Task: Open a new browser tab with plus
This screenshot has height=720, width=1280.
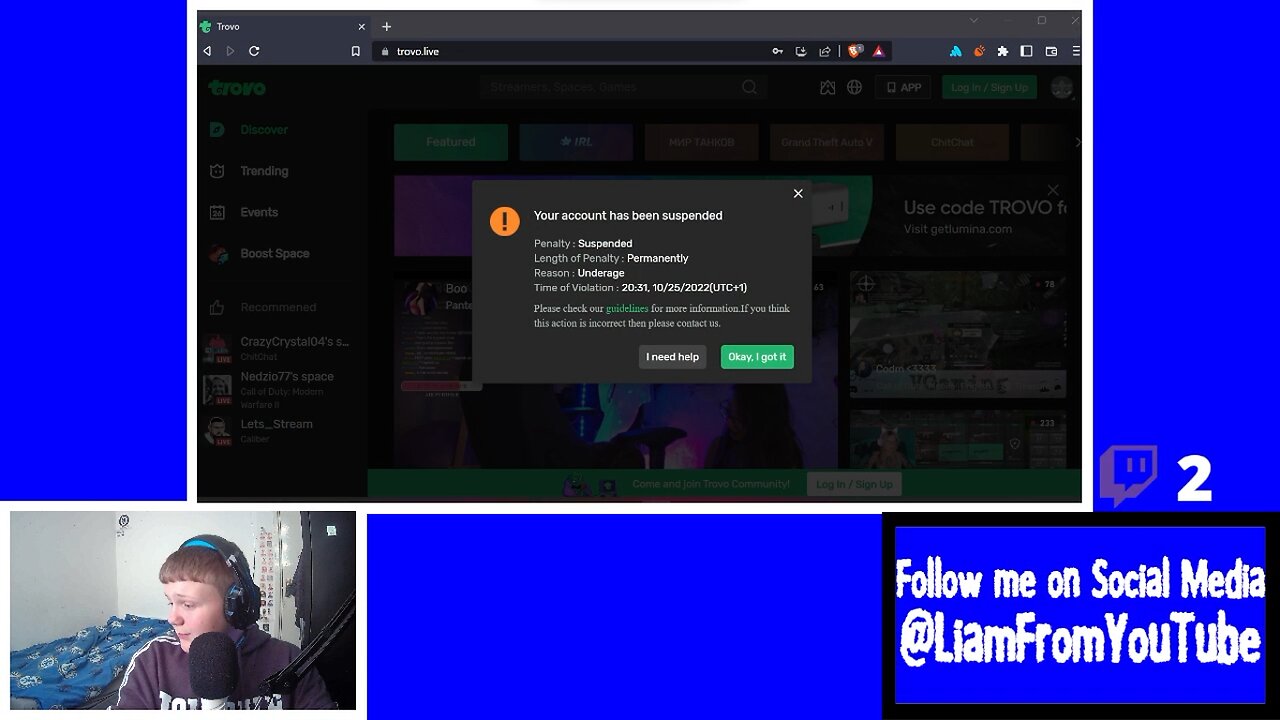Action: click(387, 26)
